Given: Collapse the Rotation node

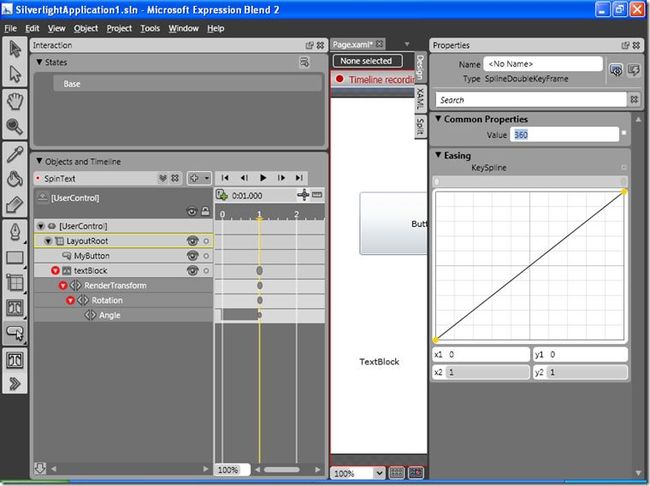Looking at the screenshot, I should pyautogui.click(x=70, y=301).
